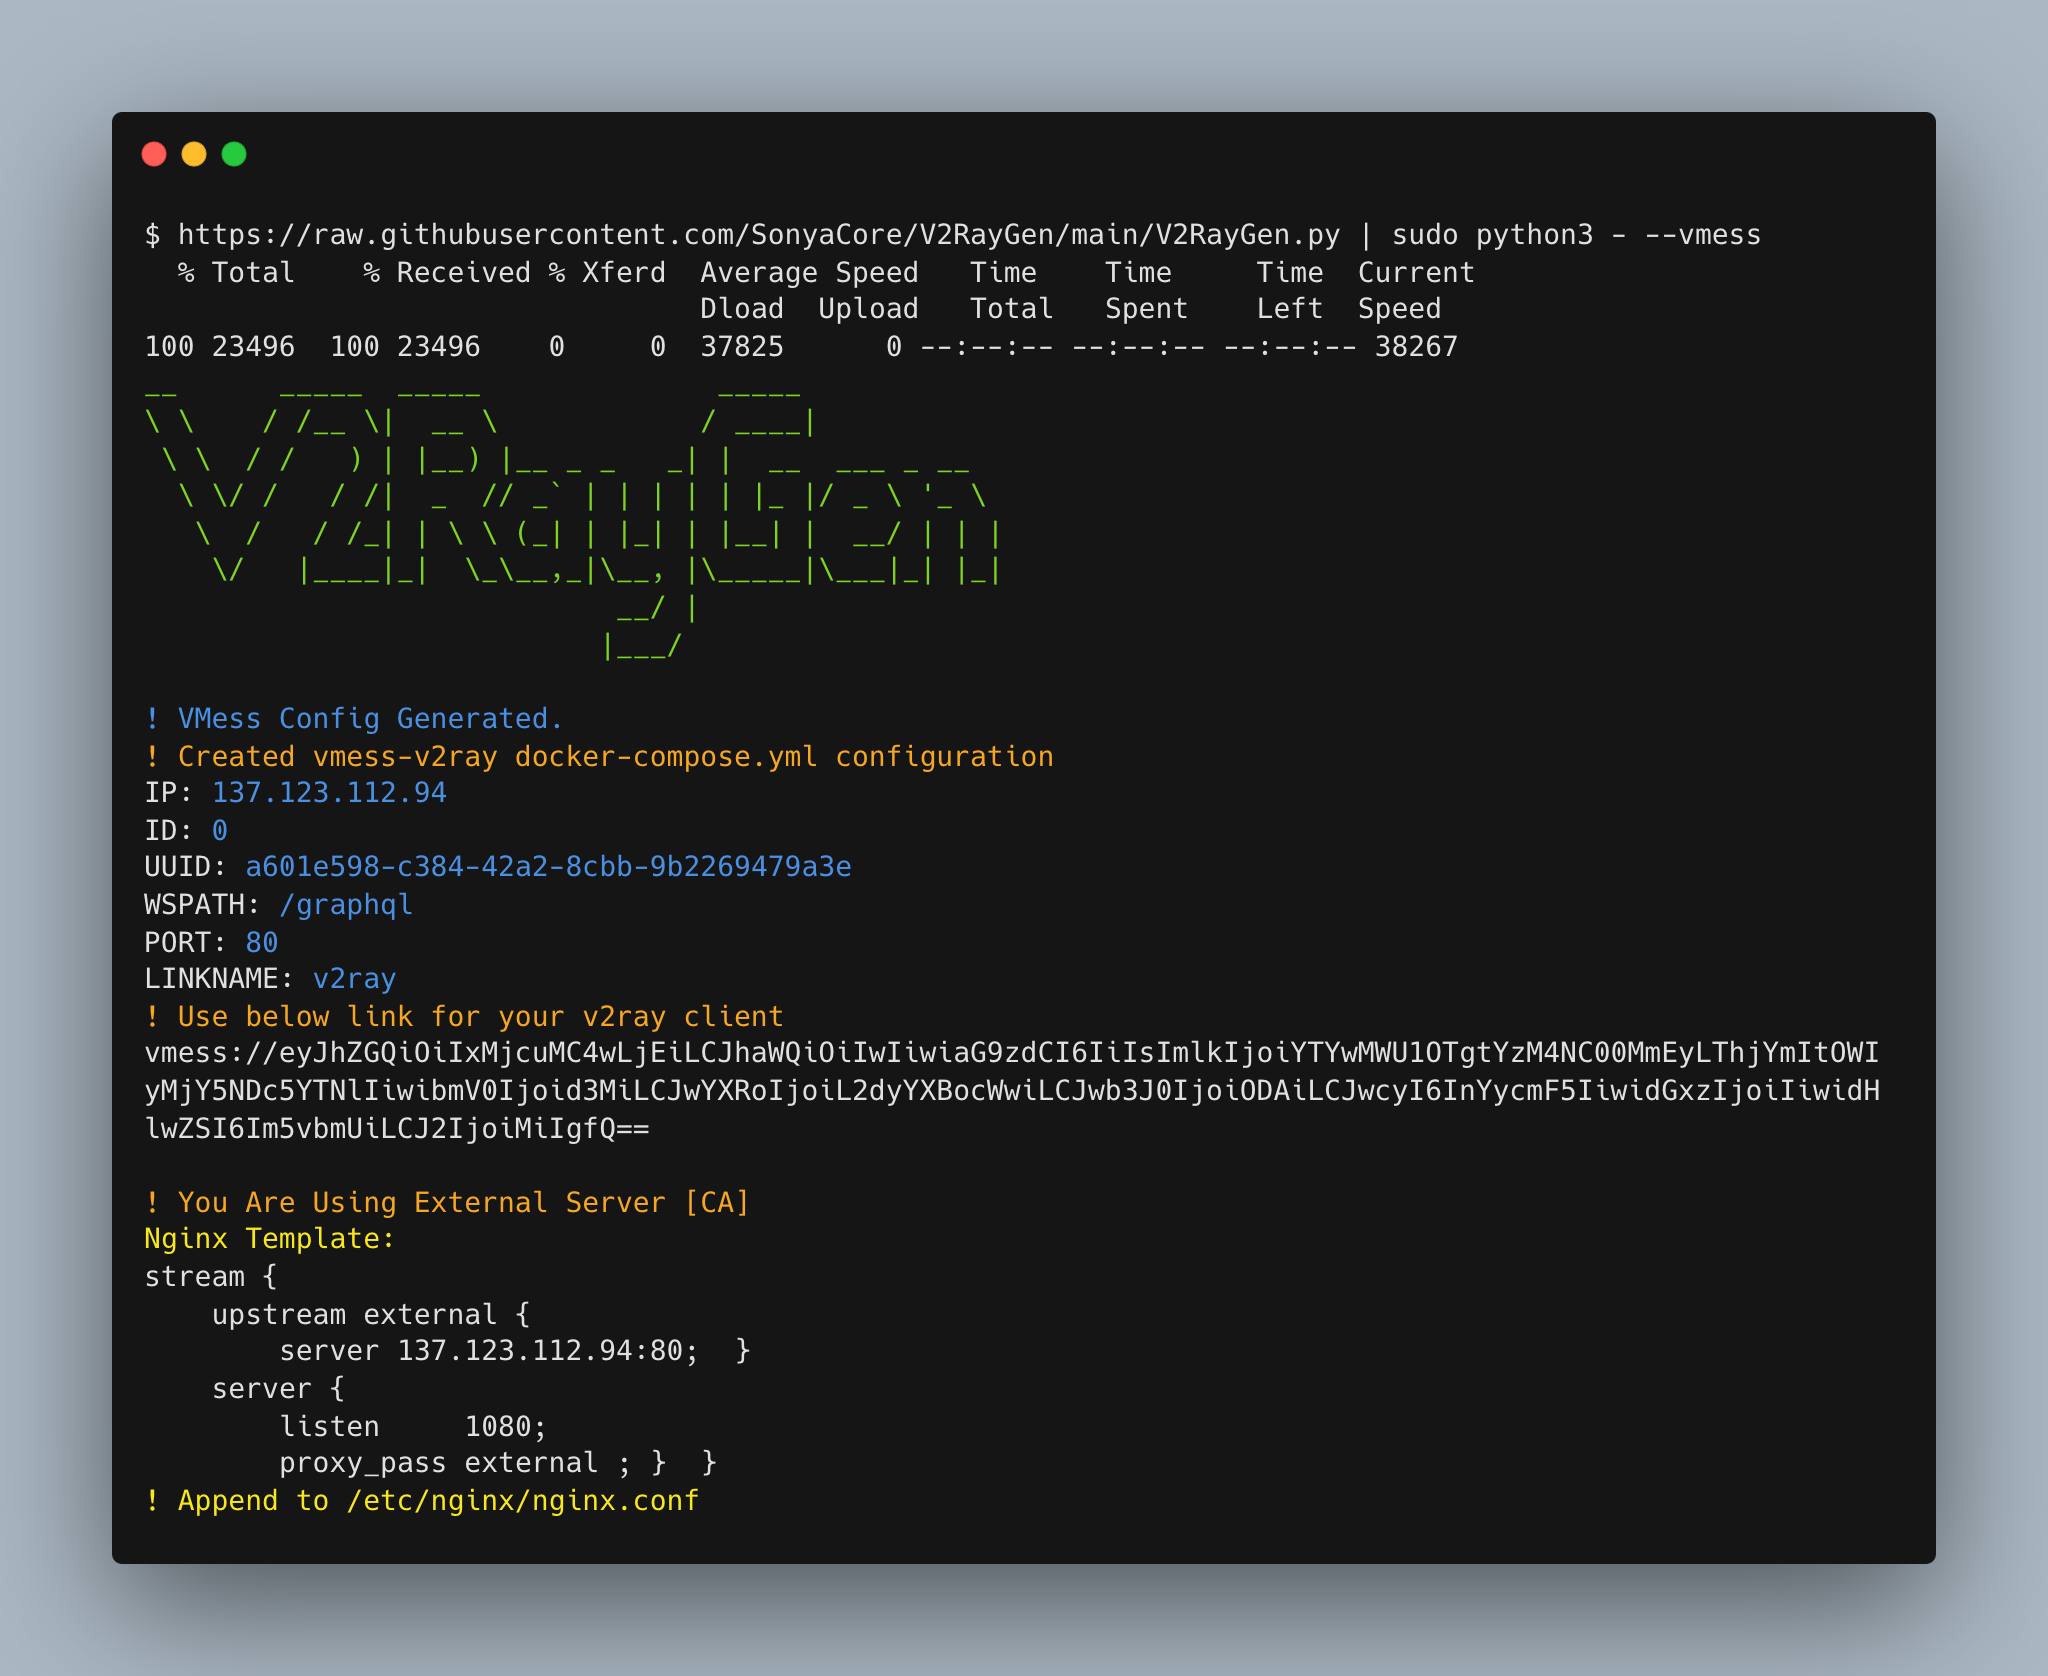Click the yellow 'Nginx Template:' heading
Image resolution: width=2048 pixels, height=1676 pixels.
270,1239
